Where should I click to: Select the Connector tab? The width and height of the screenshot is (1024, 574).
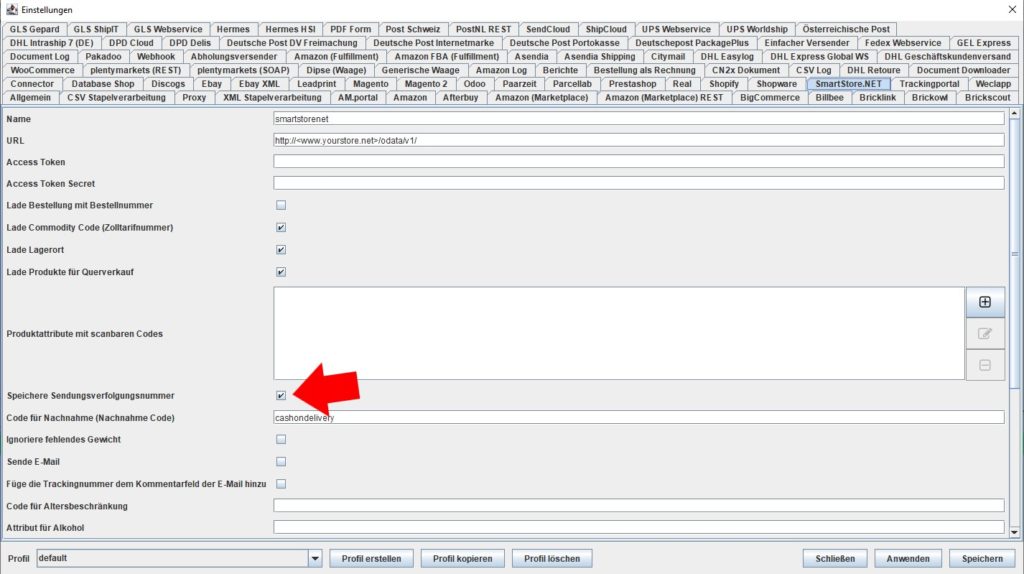[x=32, y=84]
